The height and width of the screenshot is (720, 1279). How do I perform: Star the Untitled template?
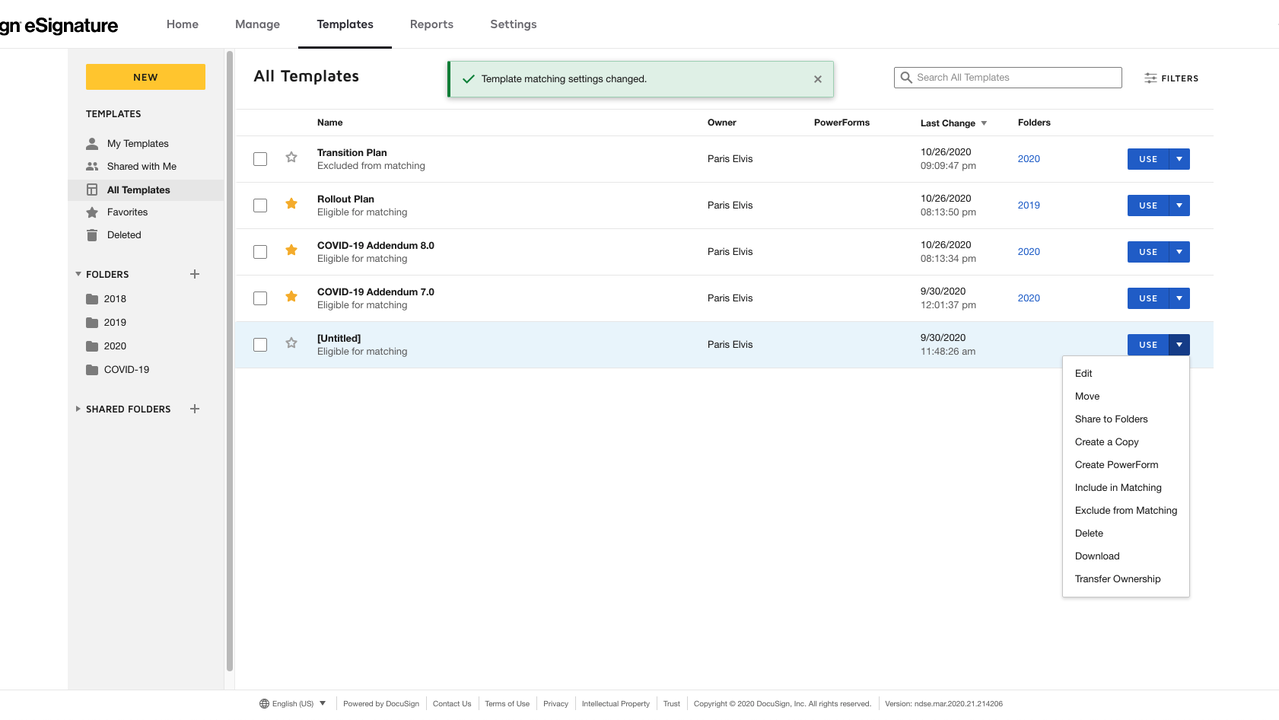[291, 343]
